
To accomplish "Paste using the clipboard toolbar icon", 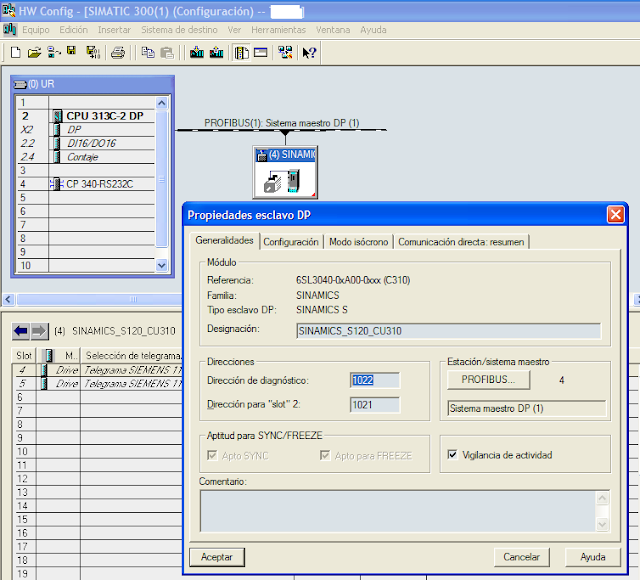I will pos(167,53).
